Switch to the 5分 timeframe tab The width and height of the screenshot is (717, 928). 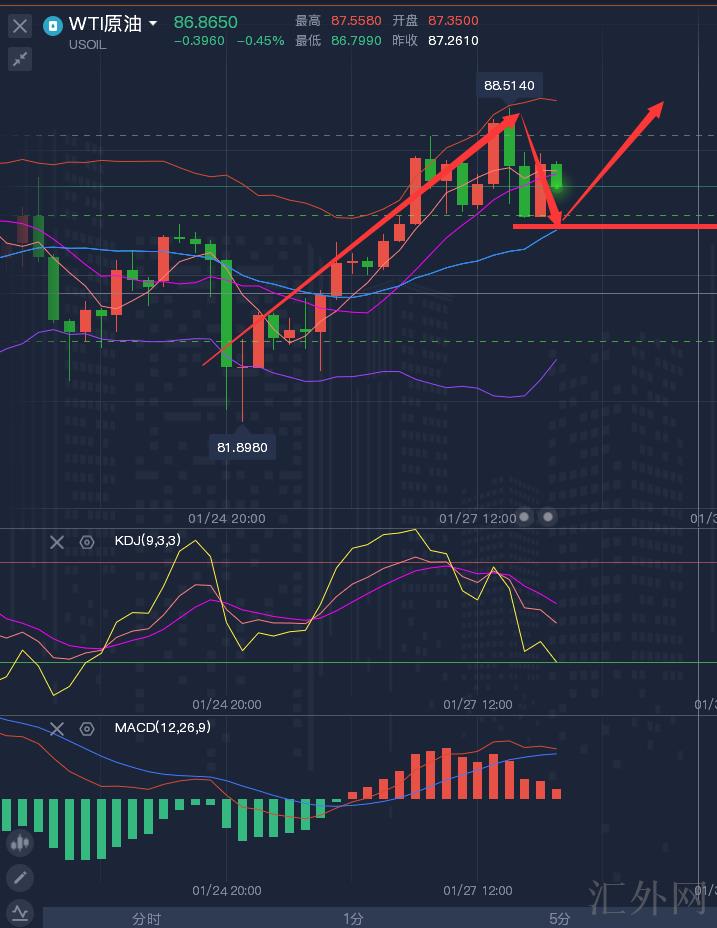pyautogui.click(x=560, y=918)
